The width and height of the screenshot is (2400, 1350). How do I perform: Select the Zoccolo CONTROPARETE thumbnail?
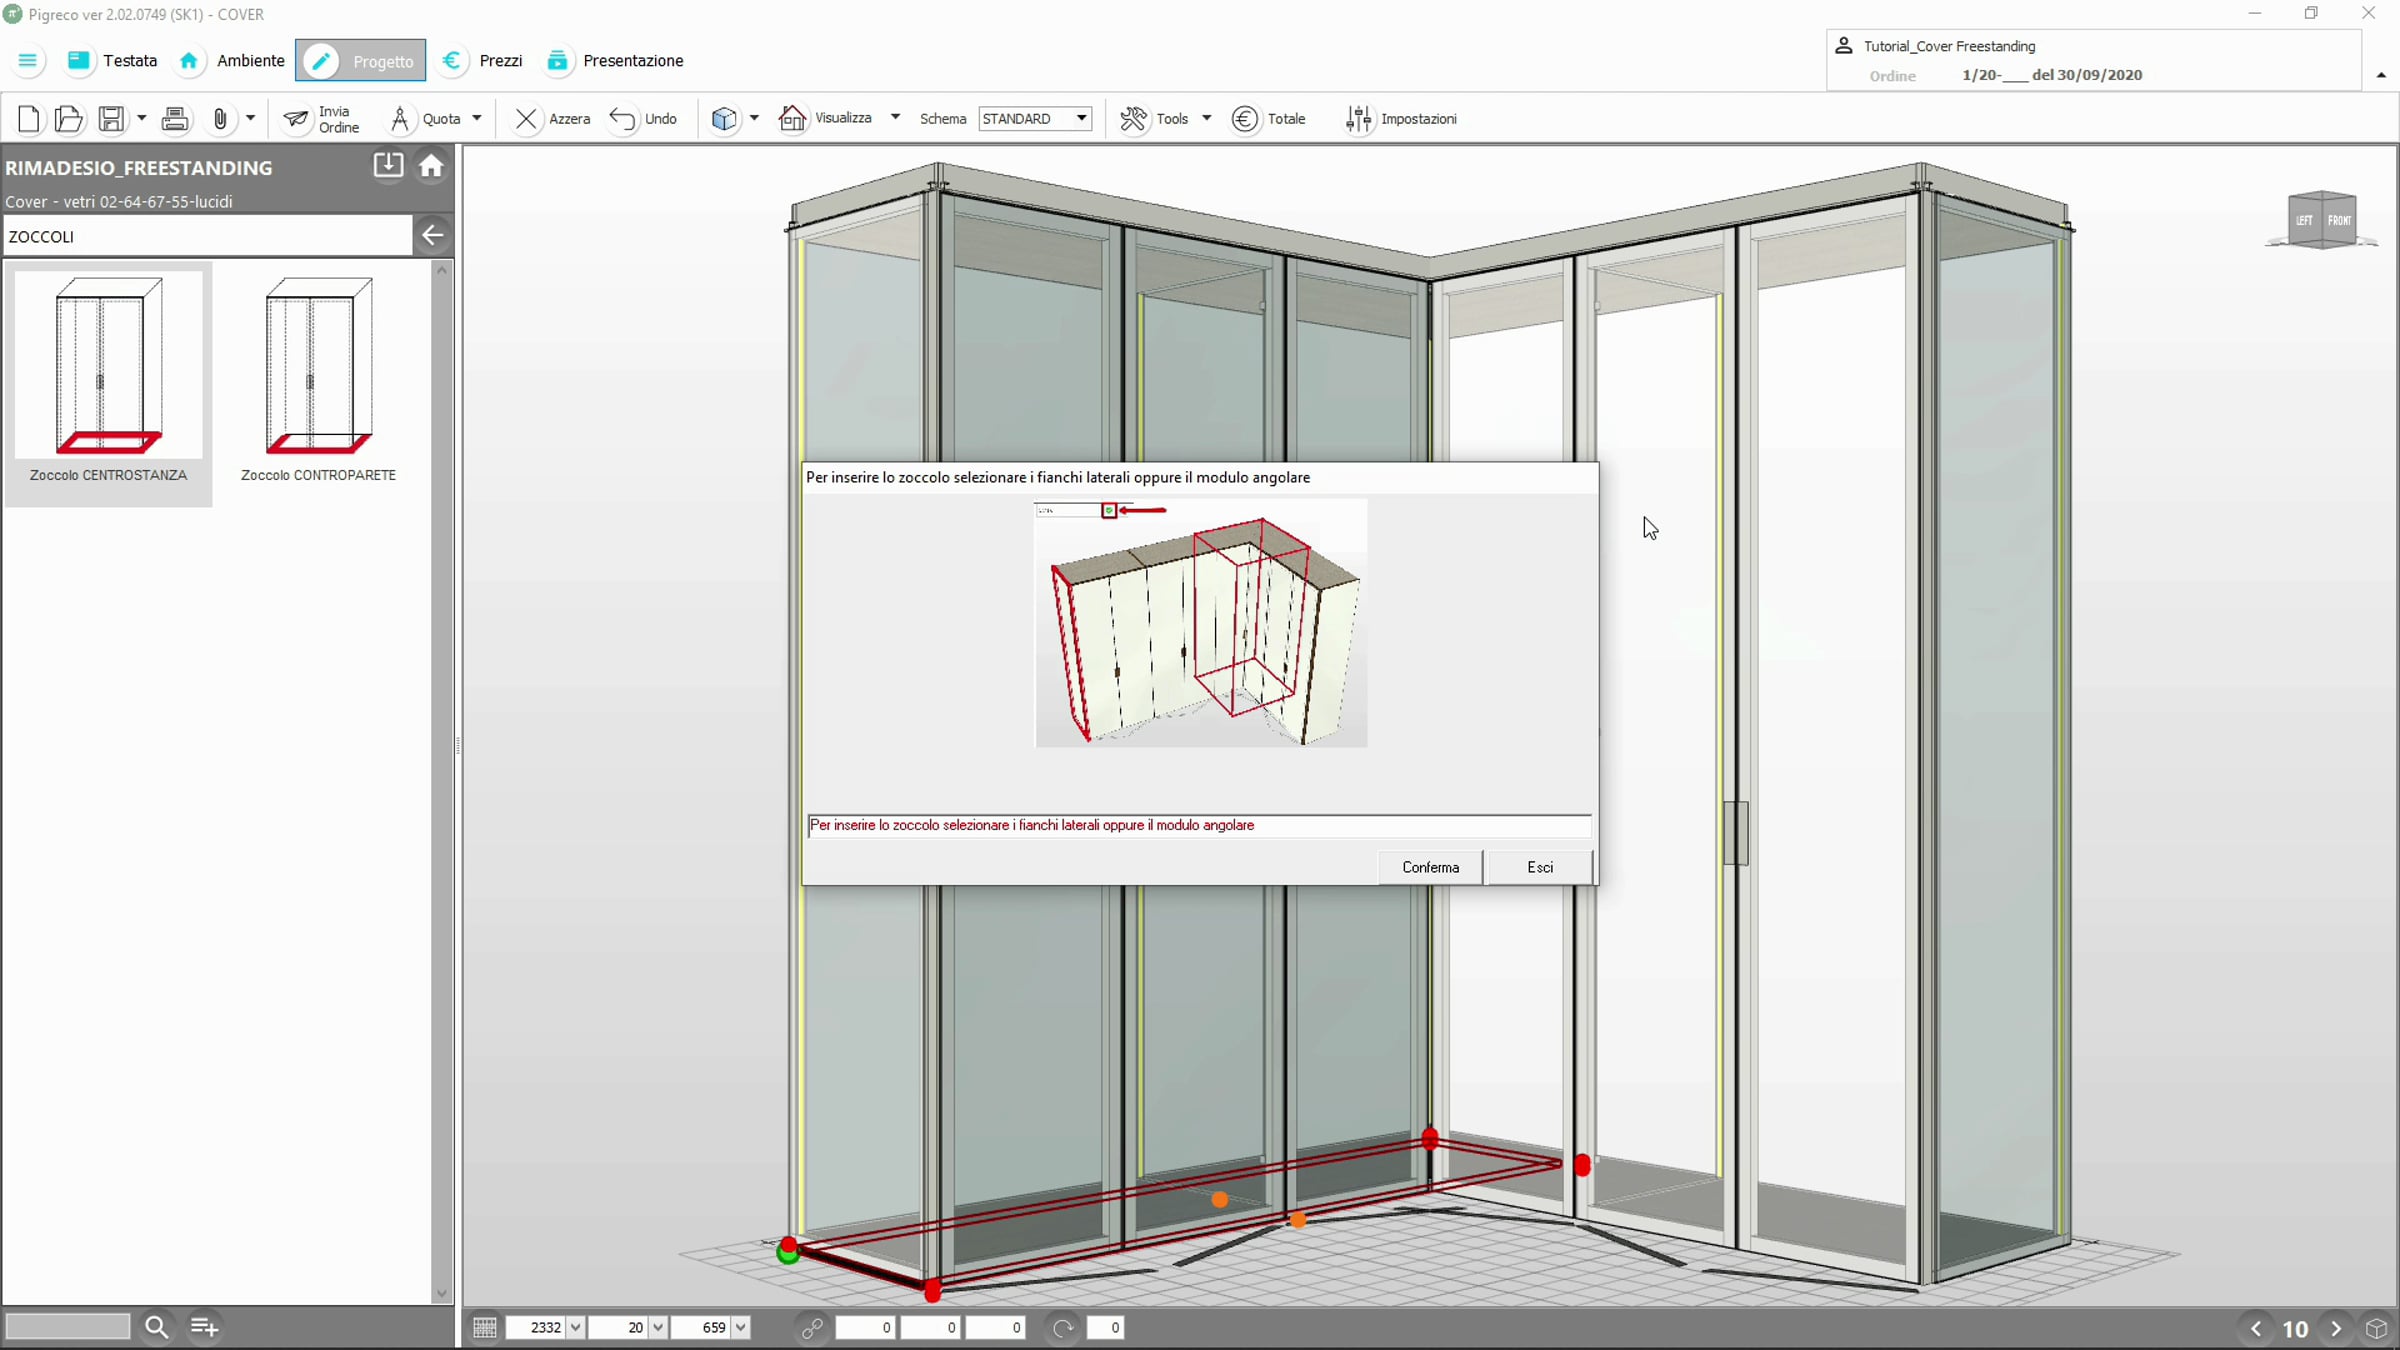point(318,380)
